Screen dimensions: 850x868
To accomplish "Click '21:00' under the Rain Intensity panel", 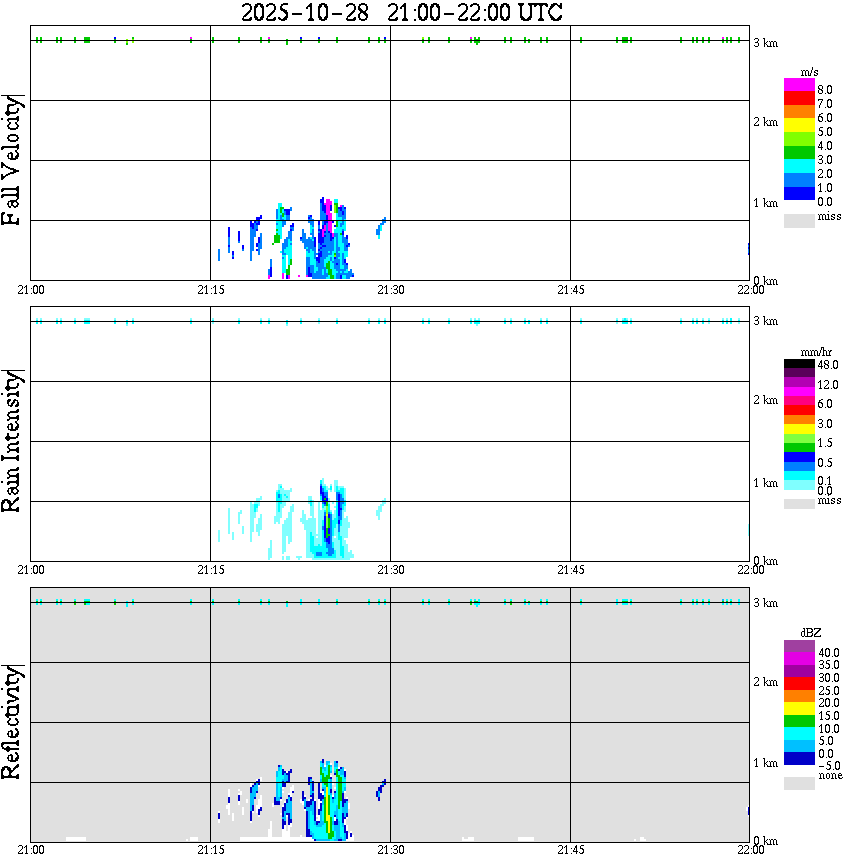I will (x=31, y=570).
